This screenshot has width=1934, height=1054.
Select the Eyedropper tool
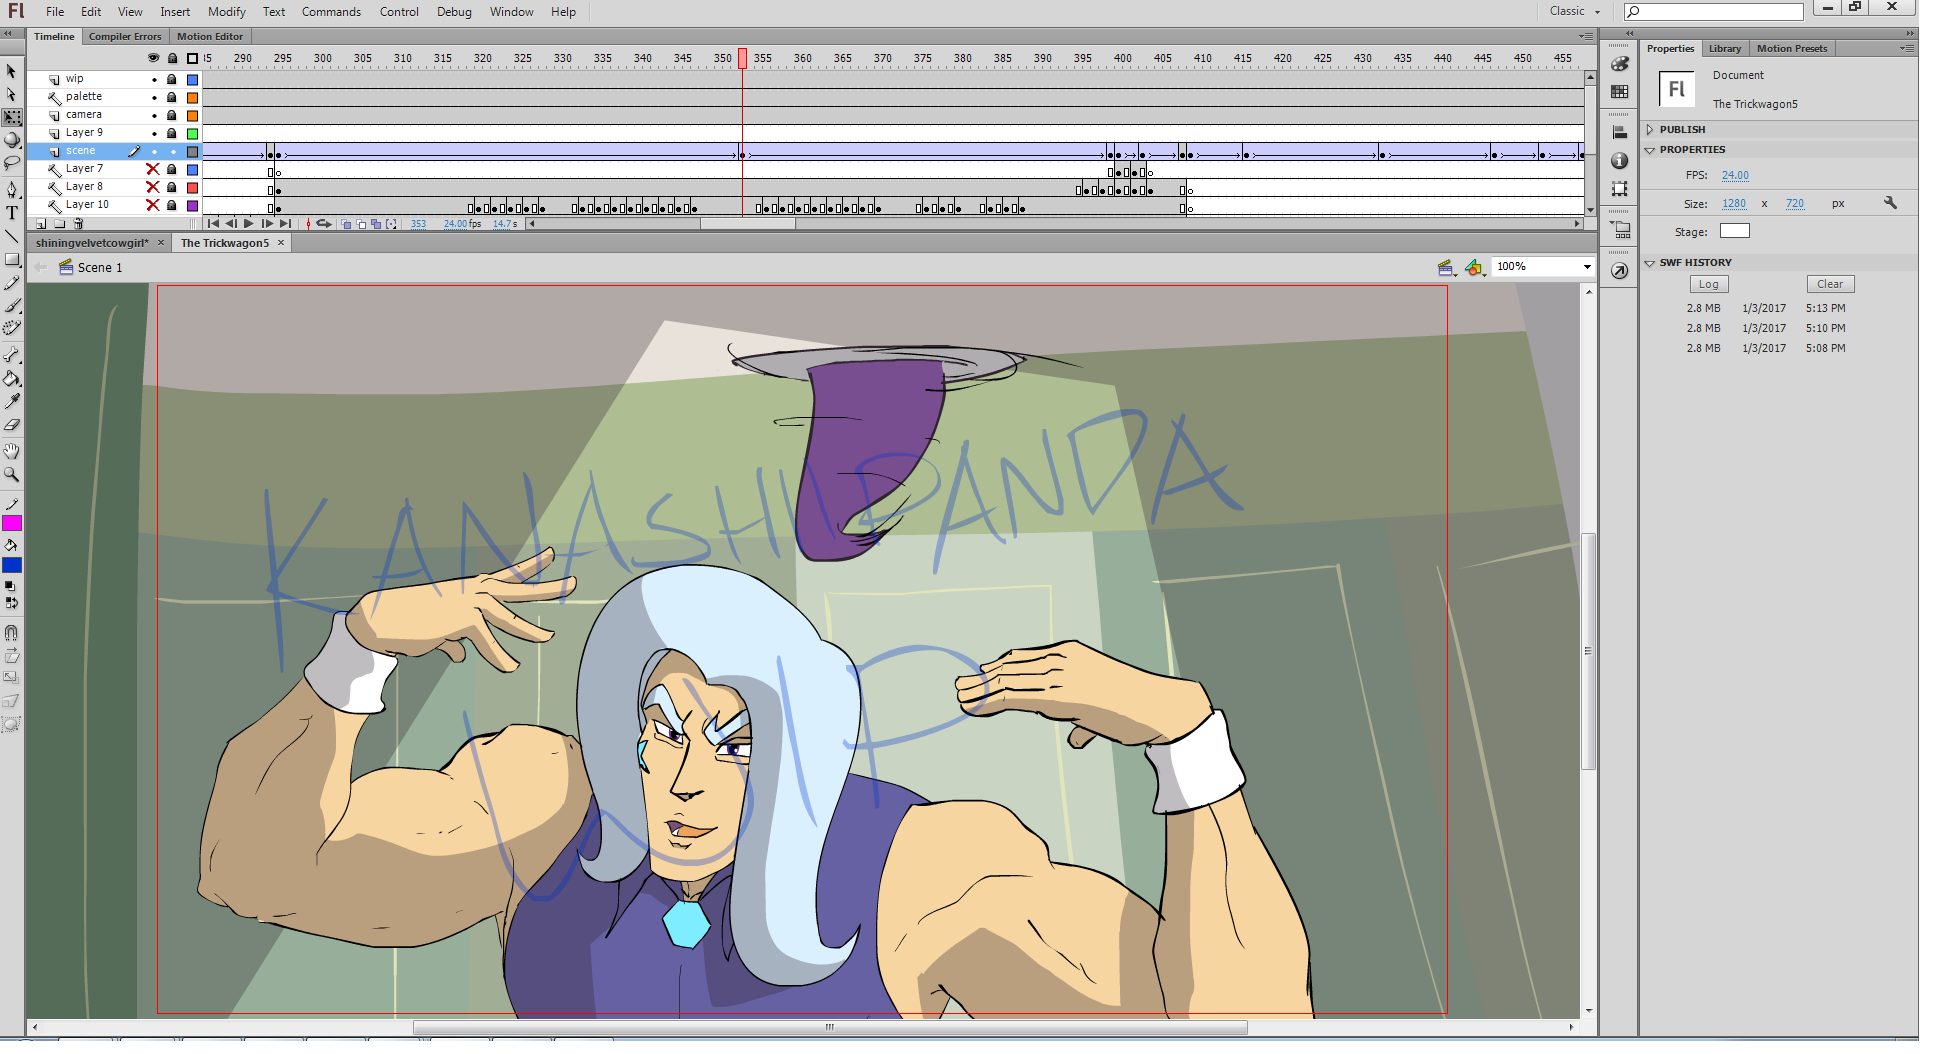pos(12,401)
